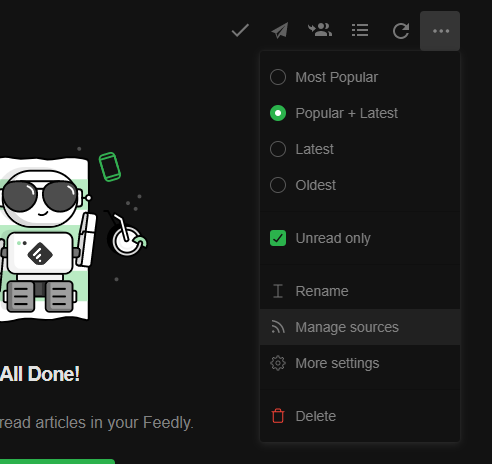Click the RSS icon beside Manage sources
The width and height of the screenshot is (492, 464).
(278, 327)
